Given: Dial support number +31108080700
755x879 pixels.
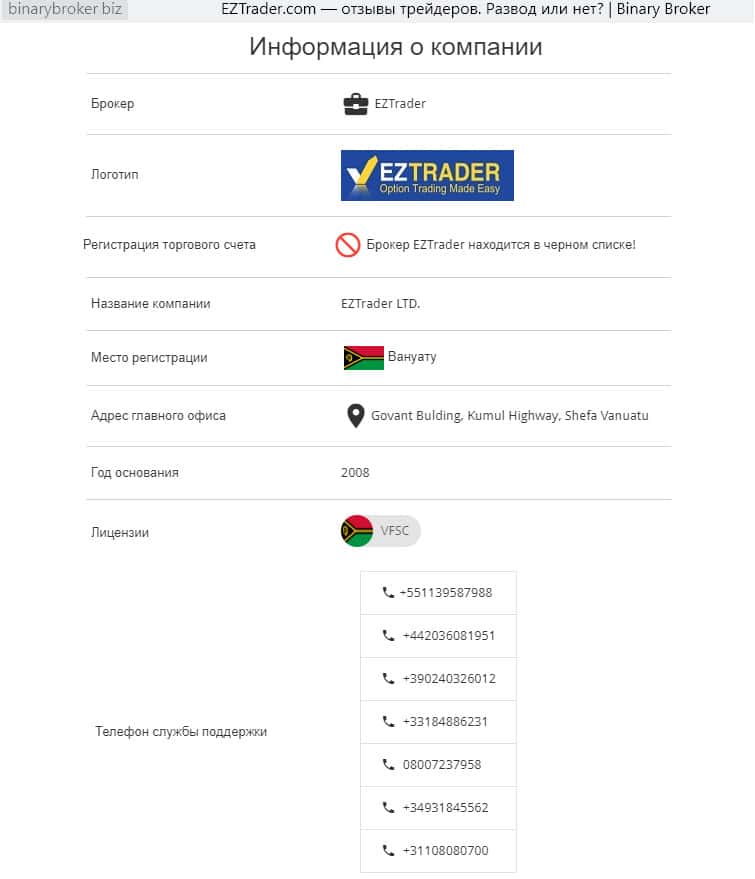Looking at the screenshot, I should tap(445, 851).
